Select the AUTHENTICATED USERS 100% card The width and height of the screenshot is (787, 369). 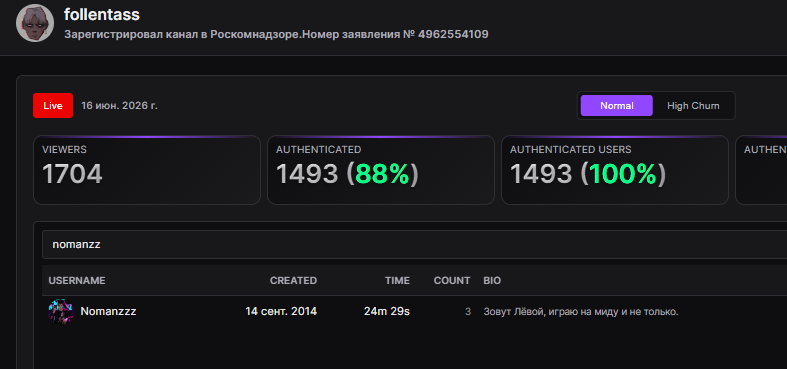tap(615, 170)
